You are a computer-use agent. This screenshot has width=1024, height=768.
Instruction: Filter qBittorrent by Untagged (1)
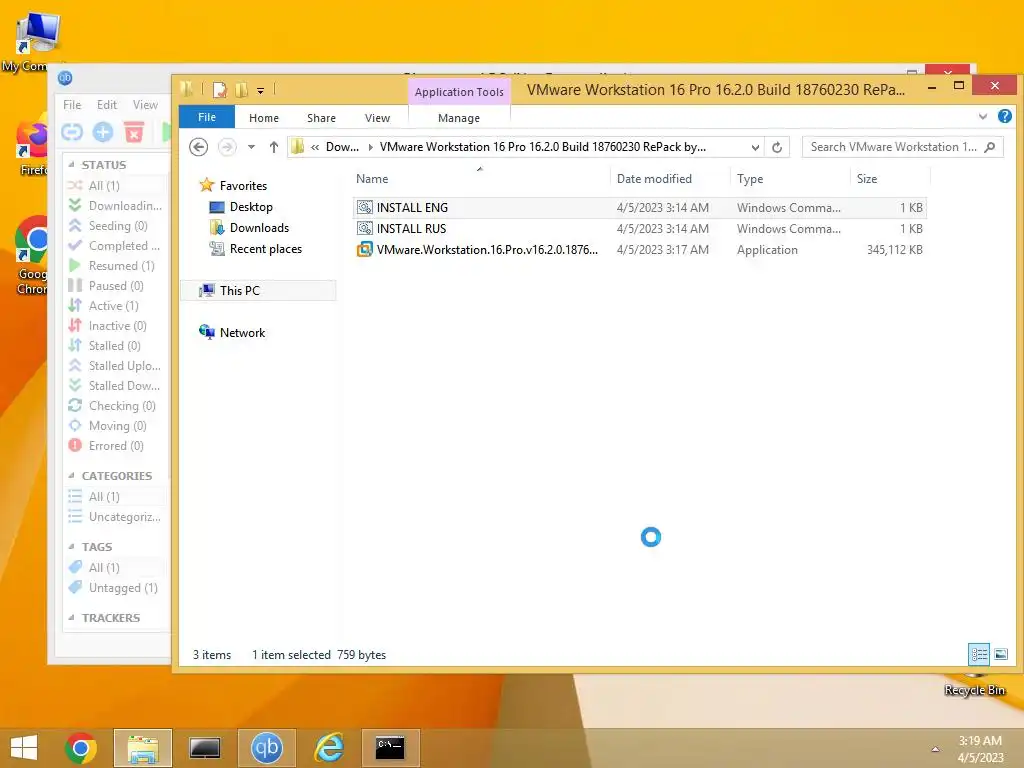(x=116, y=588)
